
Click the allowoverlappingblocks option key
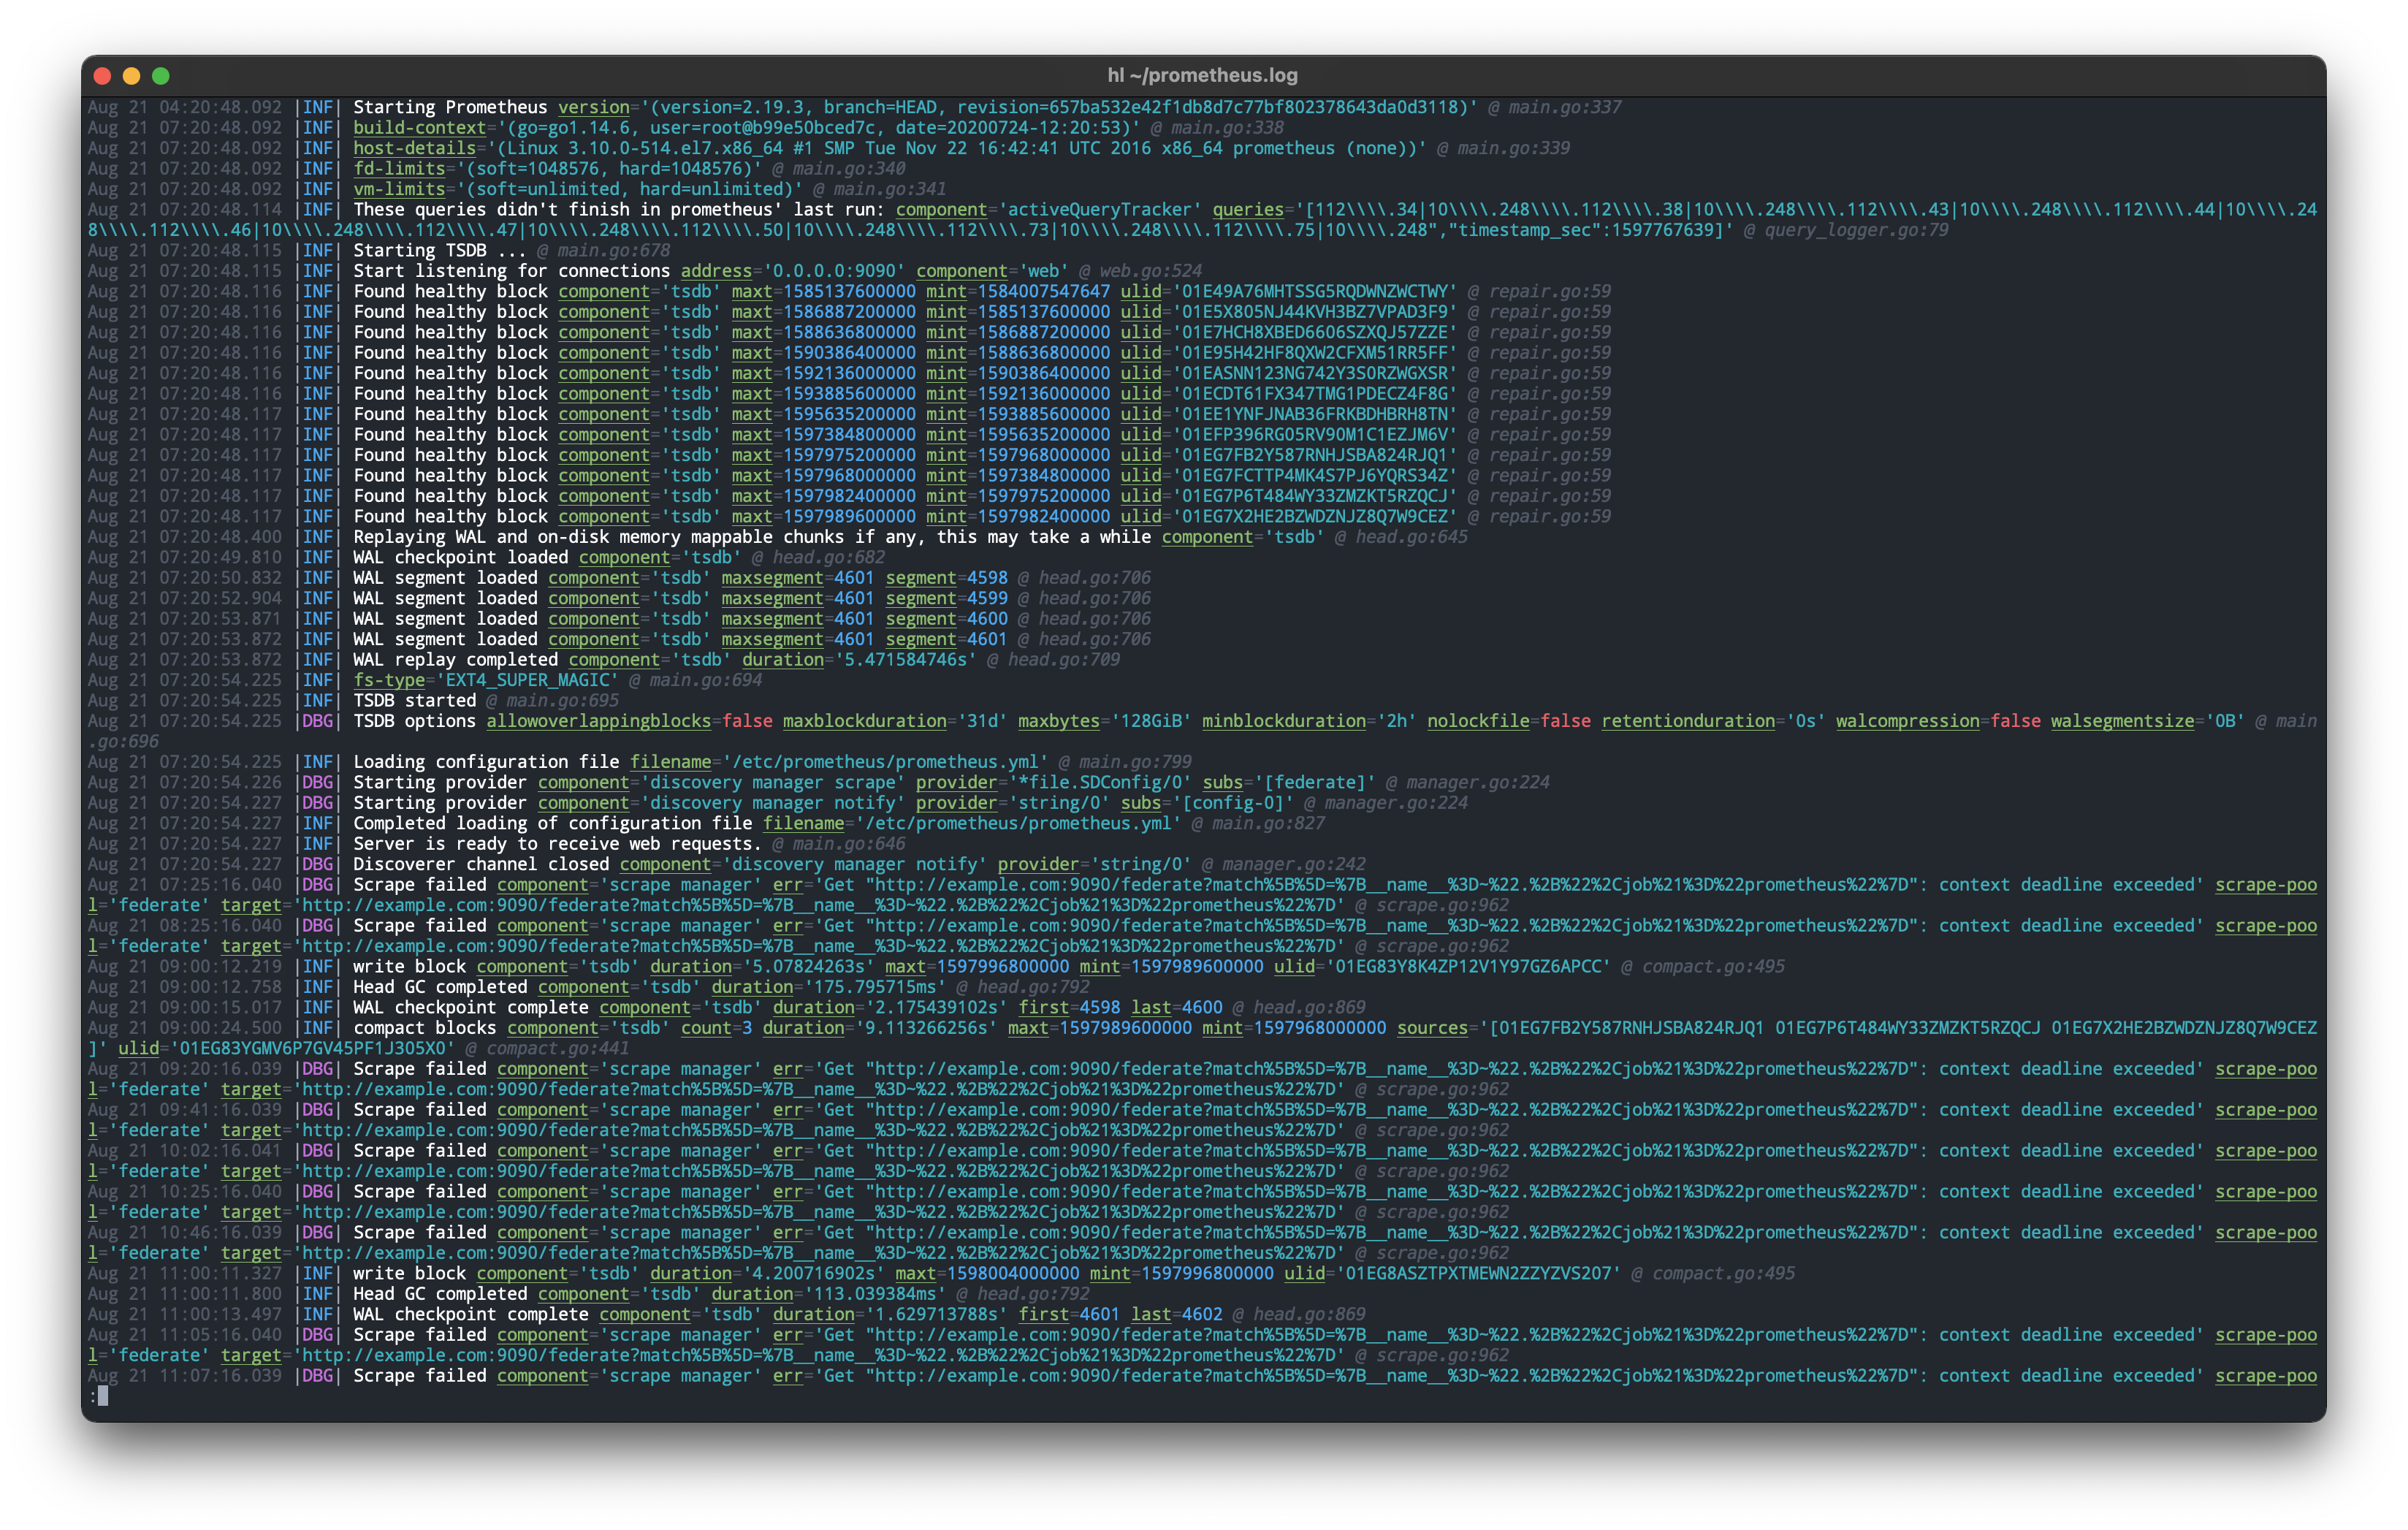pos(598,721)
